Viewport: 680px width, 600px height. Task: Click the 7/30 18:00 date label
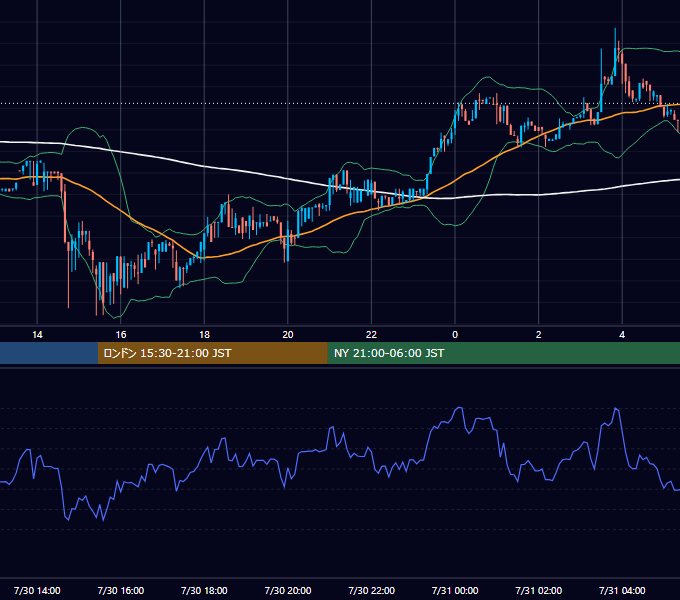204,590
